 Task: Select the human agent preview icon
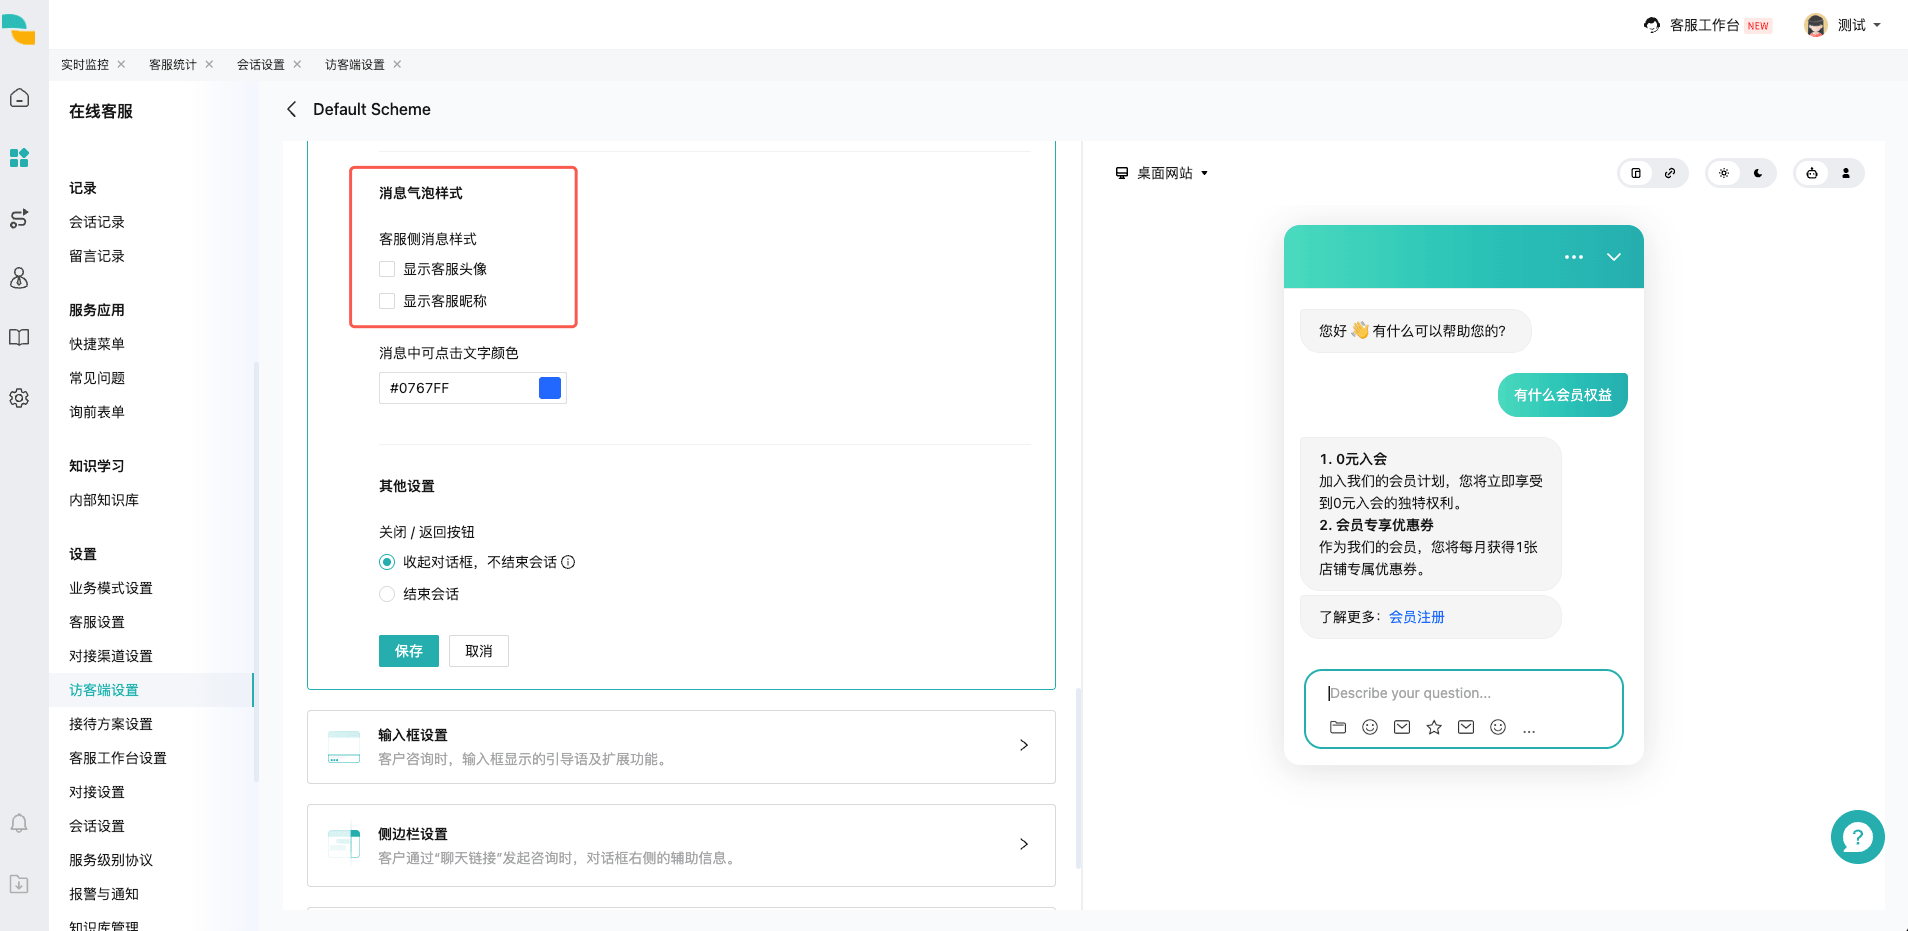tap(1846, 173)
